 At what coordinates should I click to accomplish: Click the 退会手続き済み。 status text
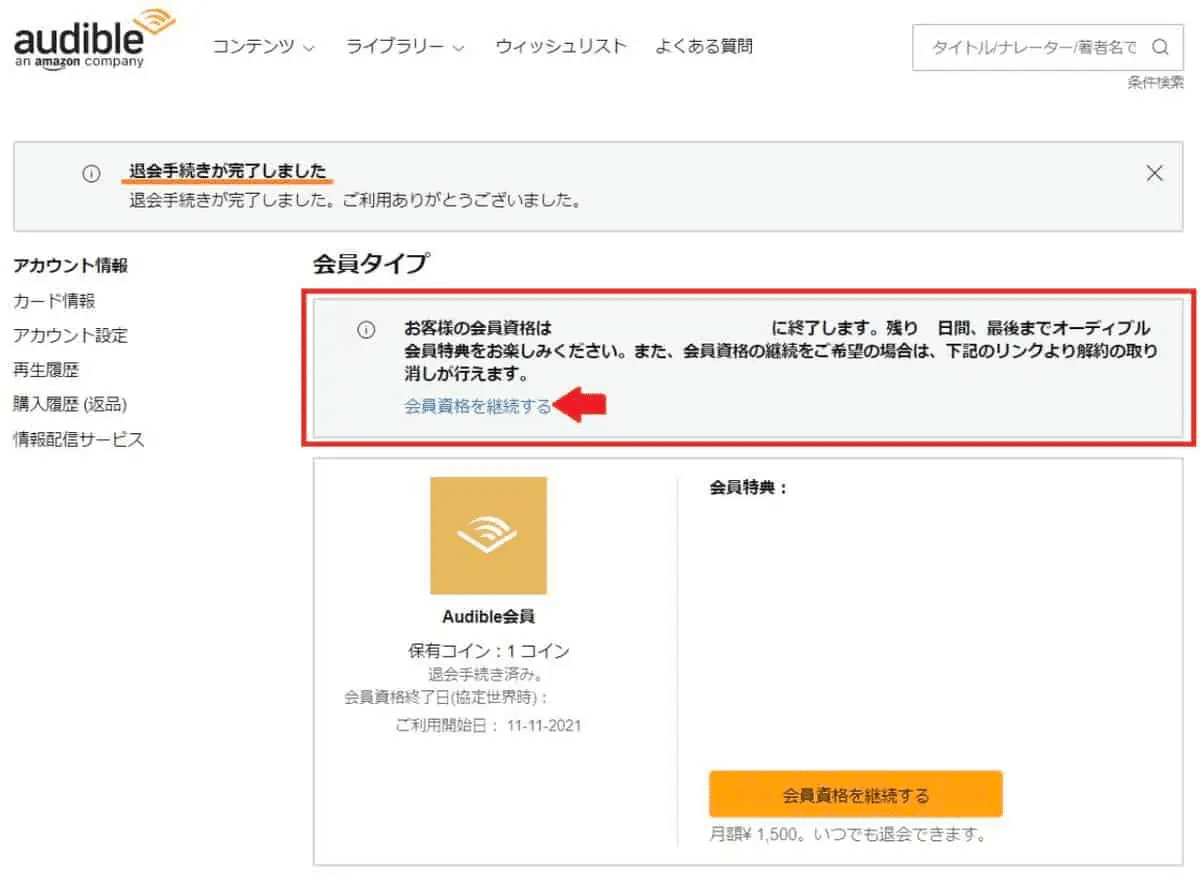tap(486, 675)
